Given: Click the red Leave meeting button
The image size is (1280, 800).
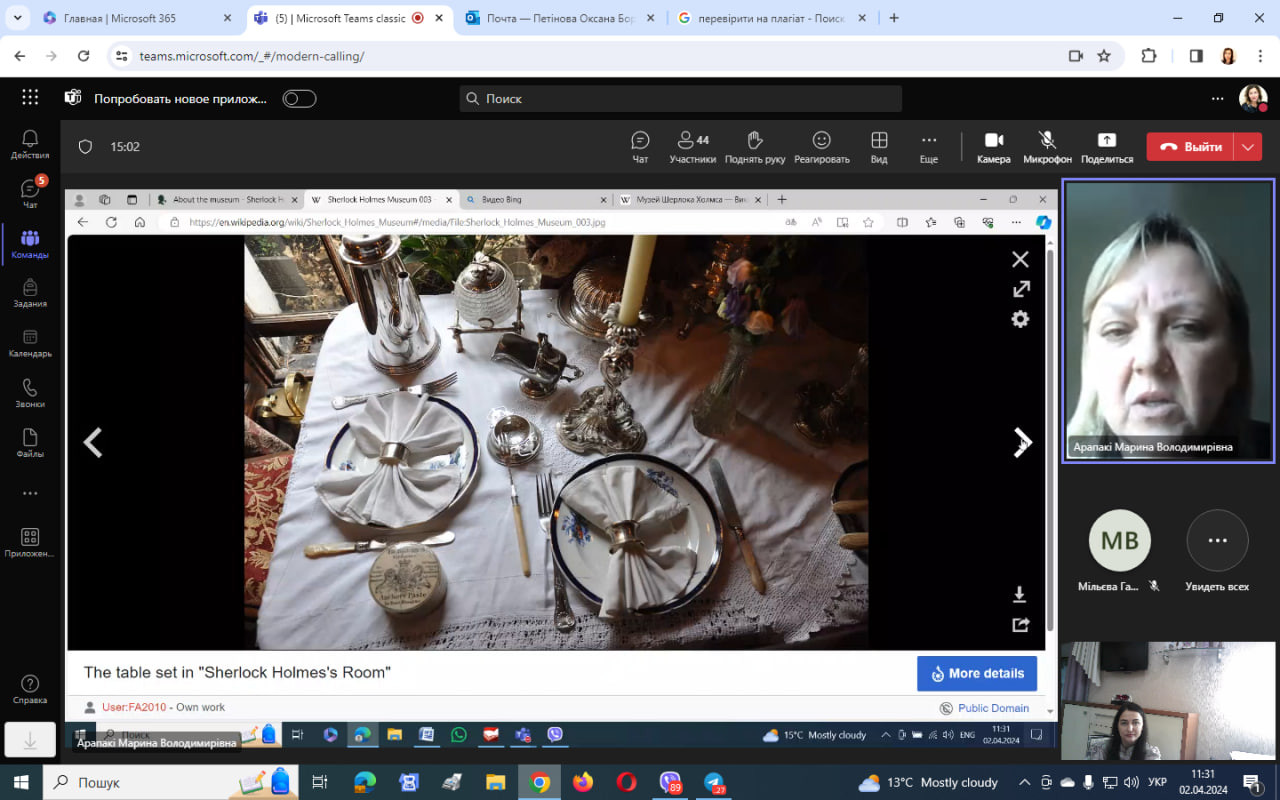Looking at the screenshot, I should coord(1190,147).
